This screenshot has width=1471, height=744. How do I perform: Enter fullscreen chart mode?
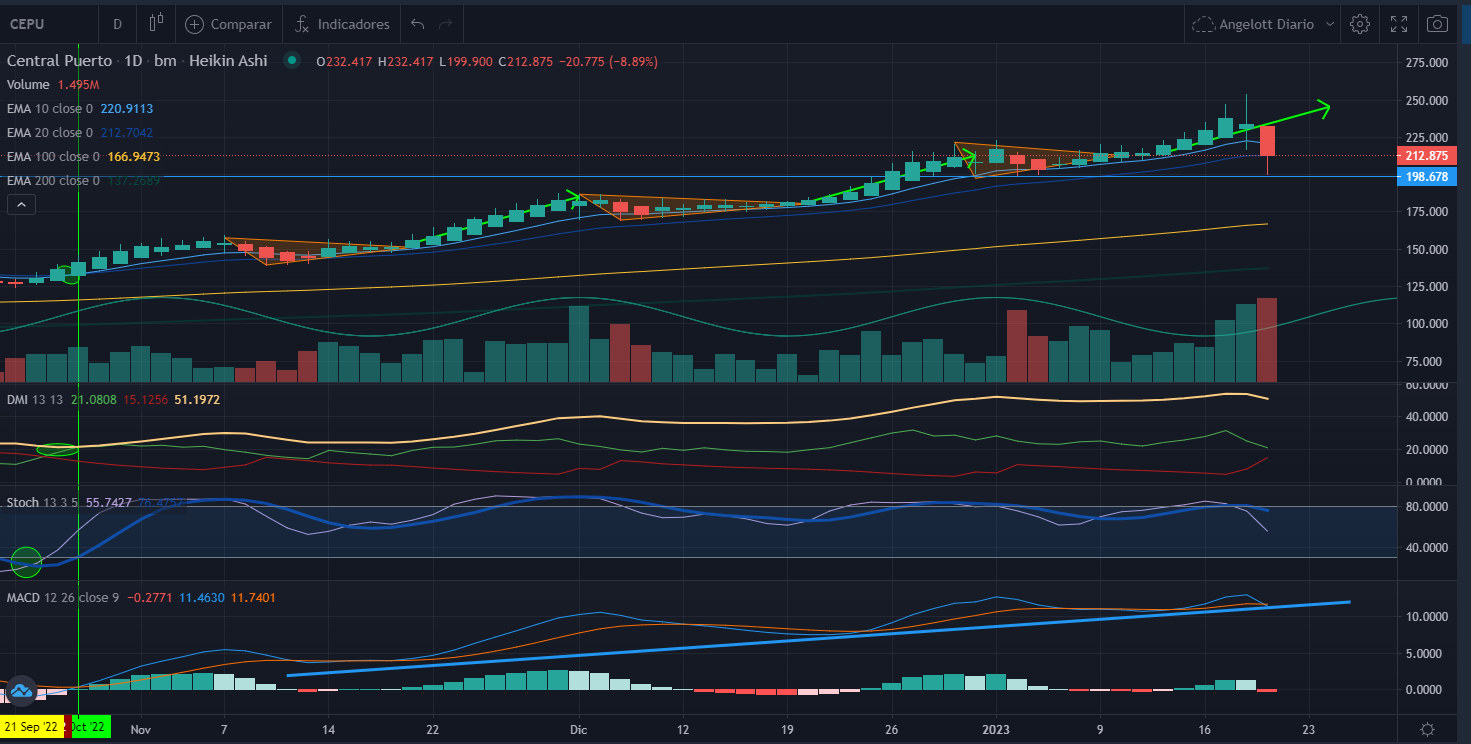[1399, 23]
